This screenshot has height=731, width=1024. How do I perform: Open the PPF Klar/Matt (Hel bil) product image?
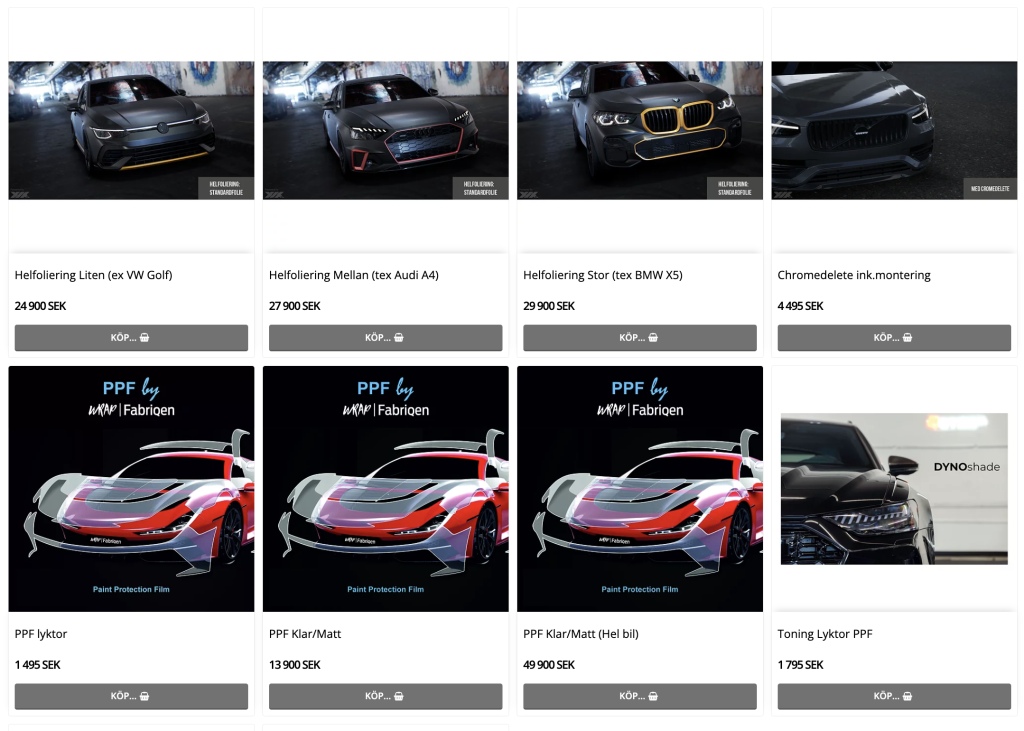point(640,489)
